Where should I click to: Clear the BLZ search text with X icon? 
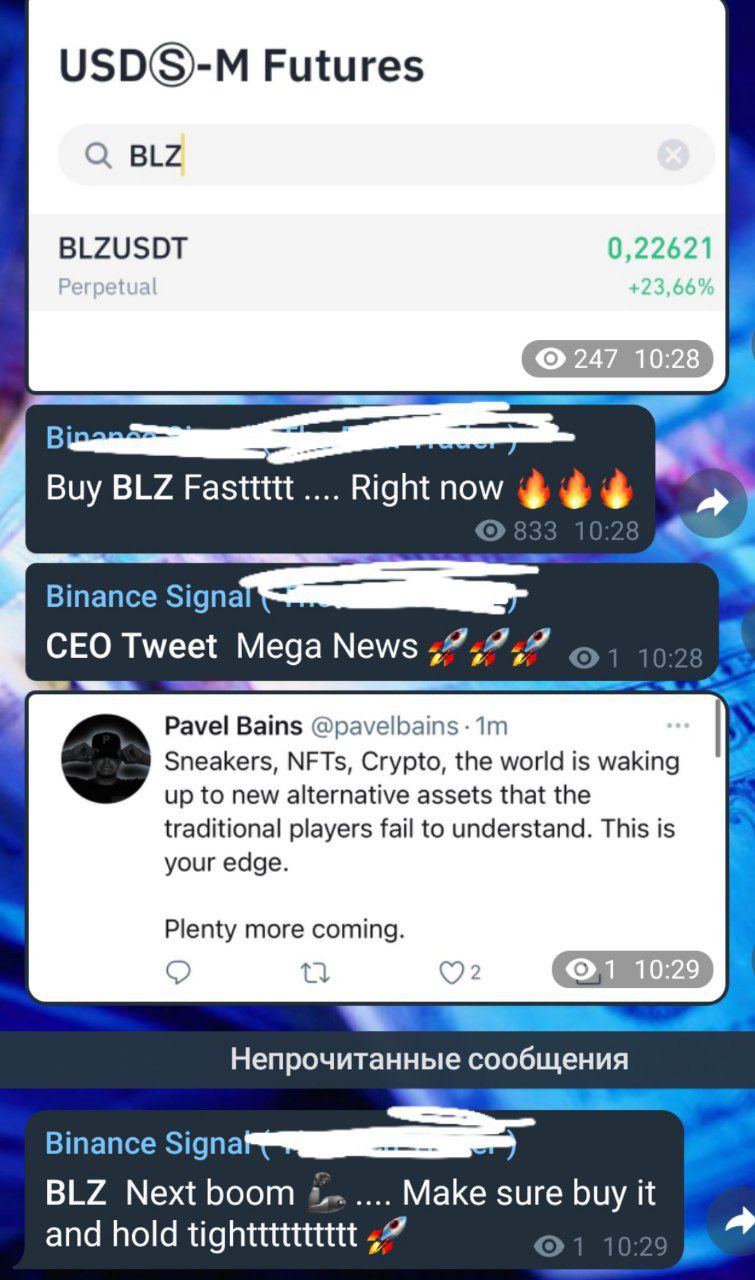673,155
